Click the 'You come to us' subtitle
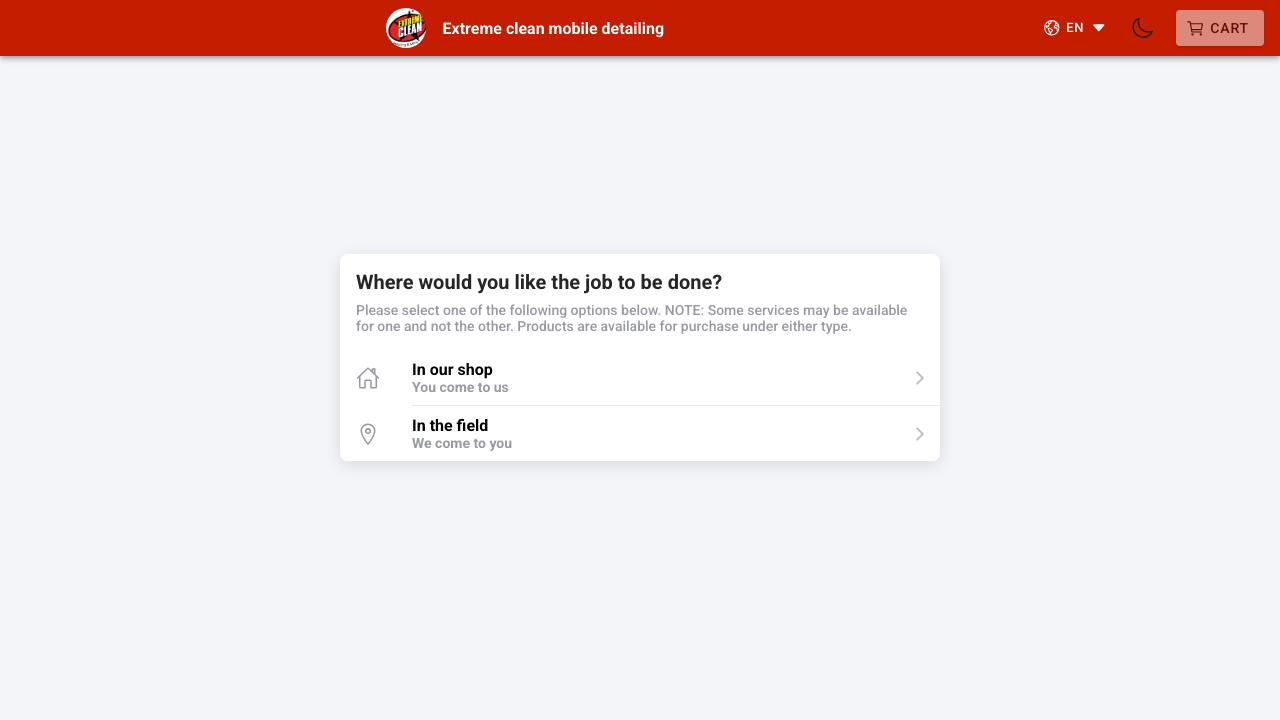Image resolution: width=1280 pixels, height=720 pixels. [460, 388]
